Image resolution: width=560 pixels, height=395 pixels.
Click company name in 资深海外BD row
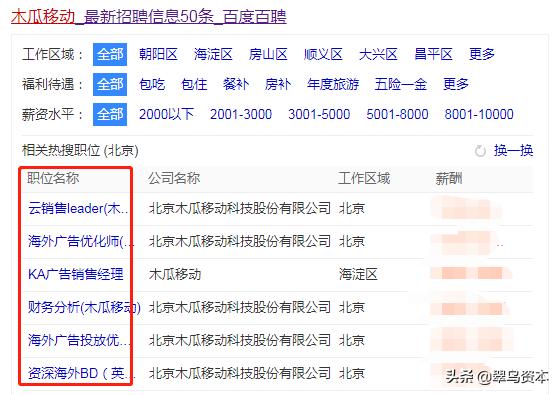tap(240, 373)
